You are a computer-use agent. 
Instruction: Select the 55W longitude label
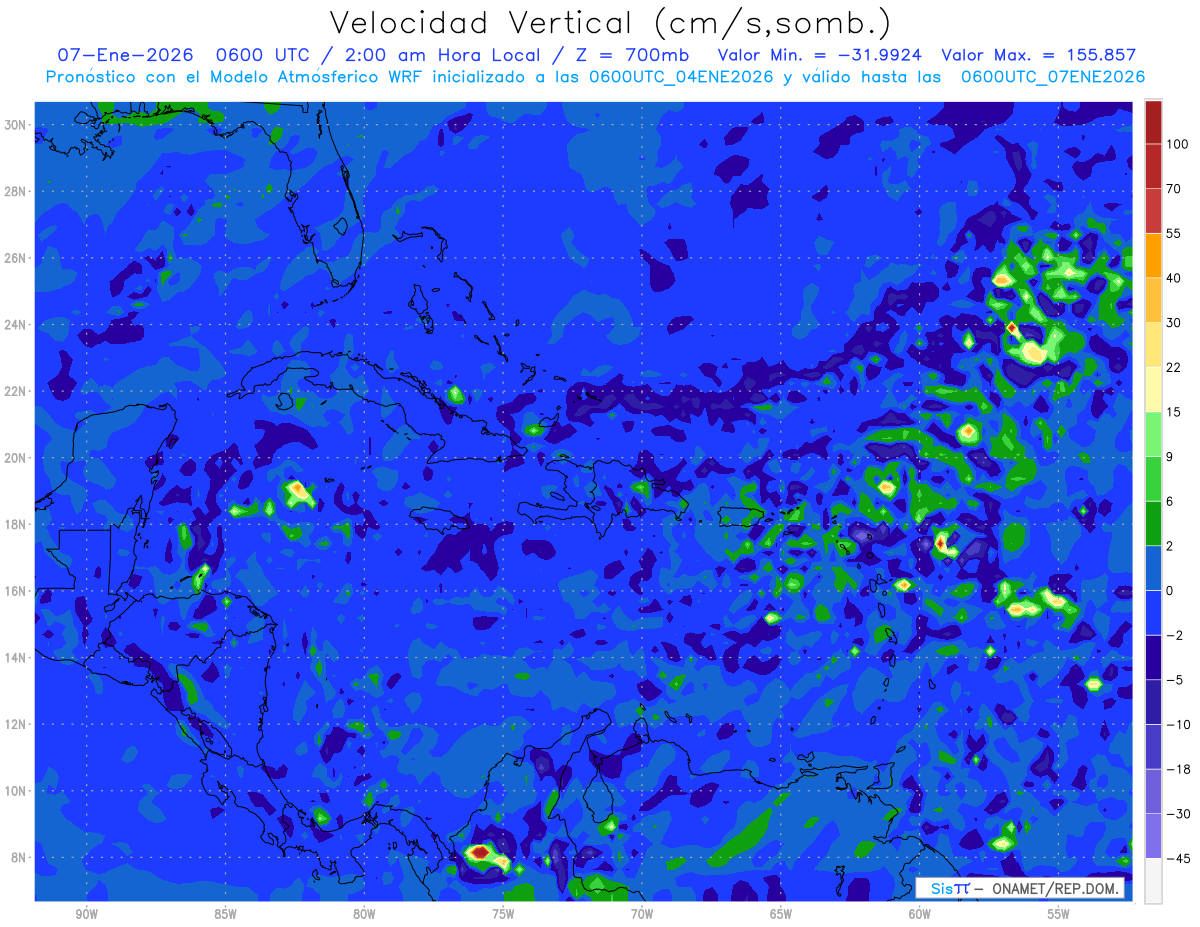[1059, 914]
